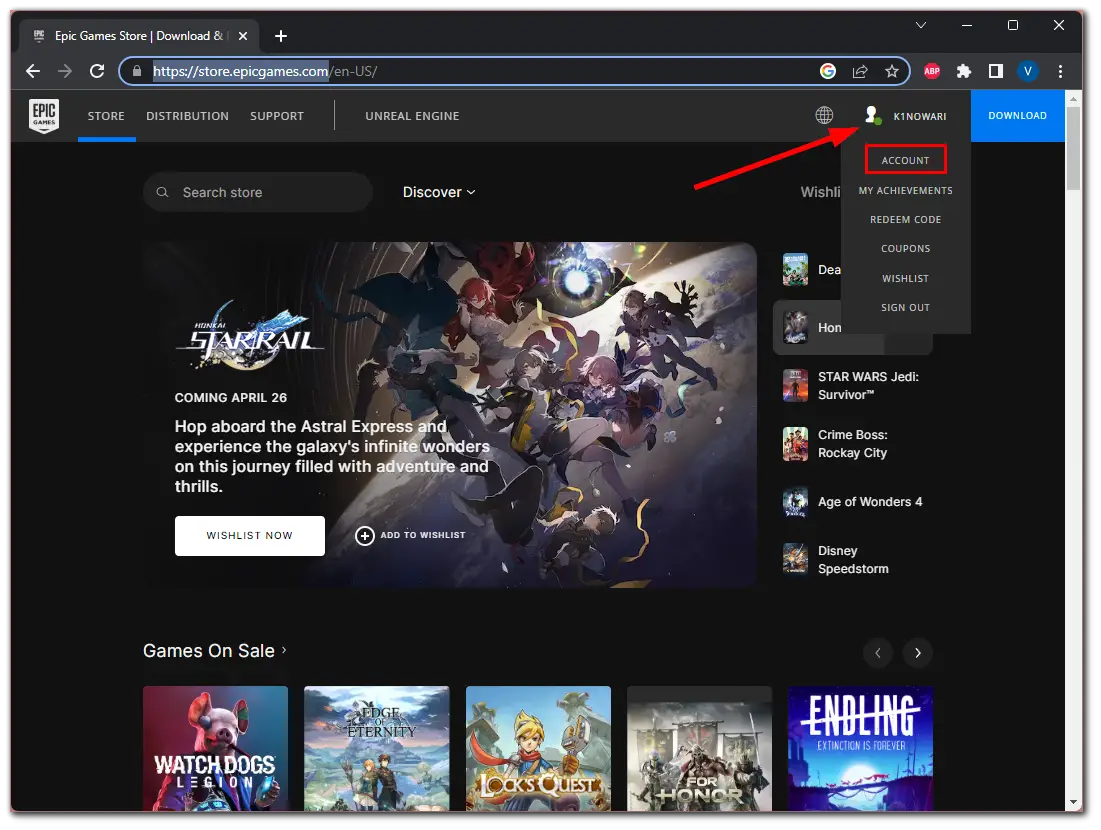
Task: Click the Epic Games logo icon
Action: pos(43,116)
